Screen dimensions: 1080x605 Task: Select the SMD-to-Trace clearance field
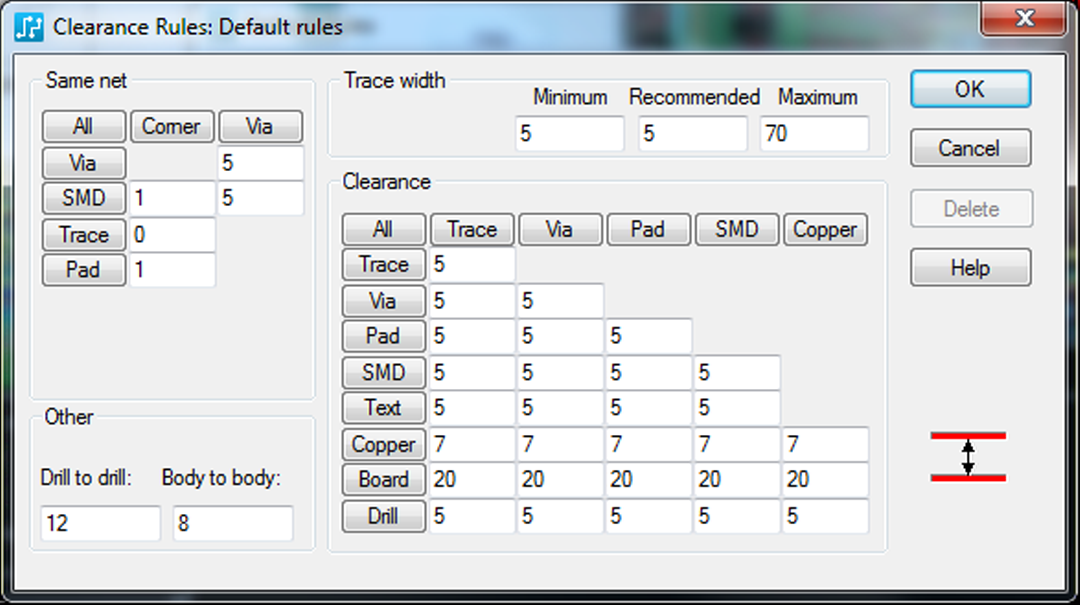click(x=472, y=373)
